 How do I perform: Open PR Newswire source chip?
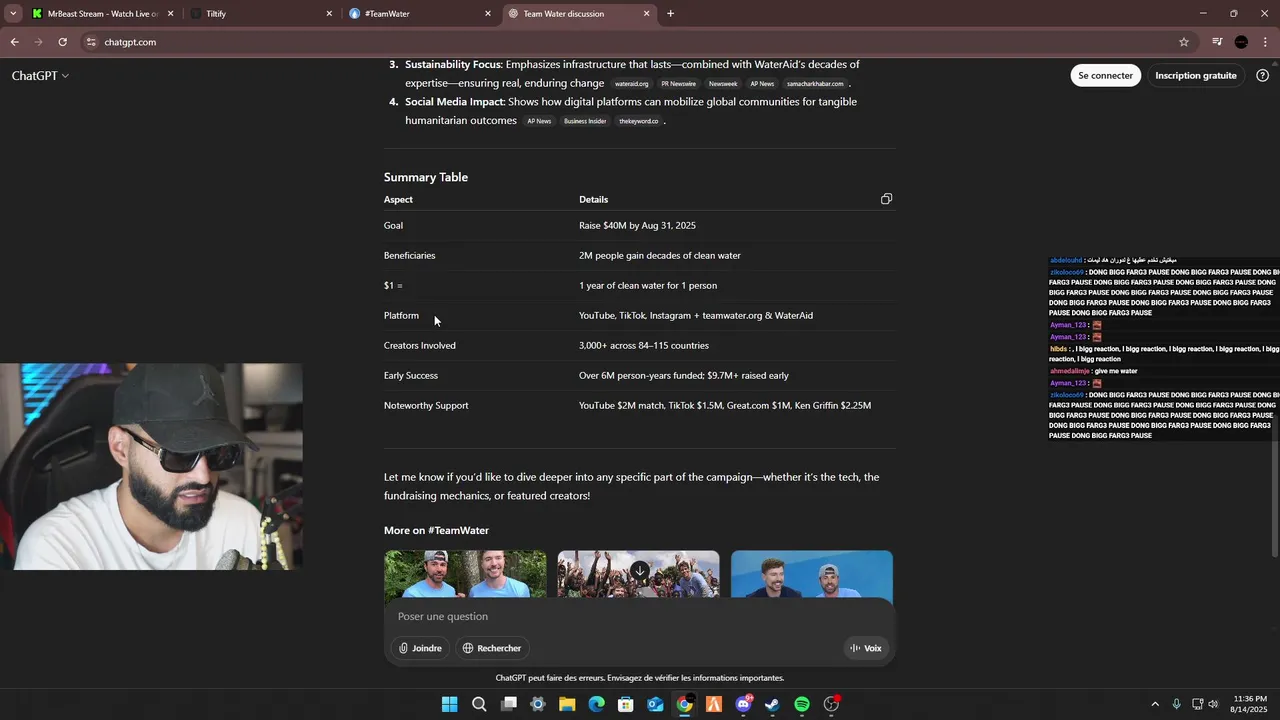click(678, 84)
